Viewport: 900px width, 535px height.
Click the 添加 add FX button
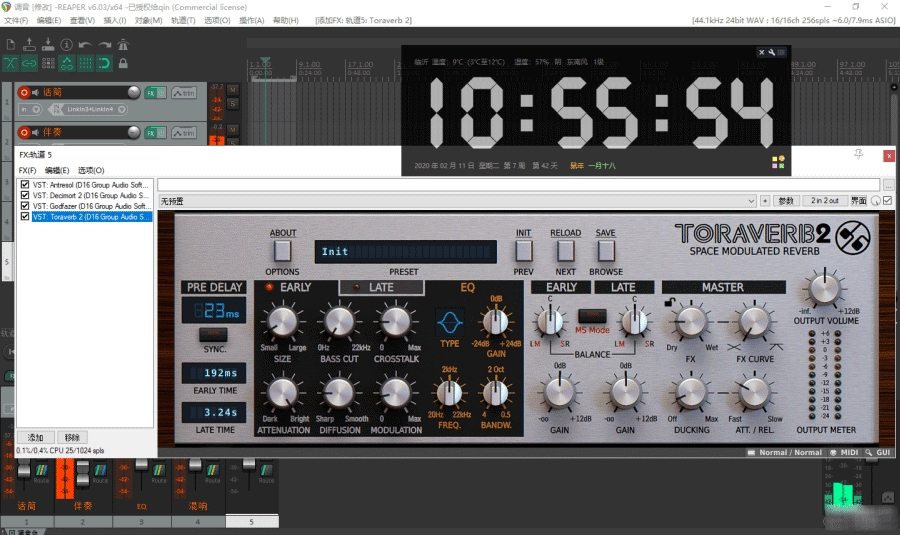[36, 437]
